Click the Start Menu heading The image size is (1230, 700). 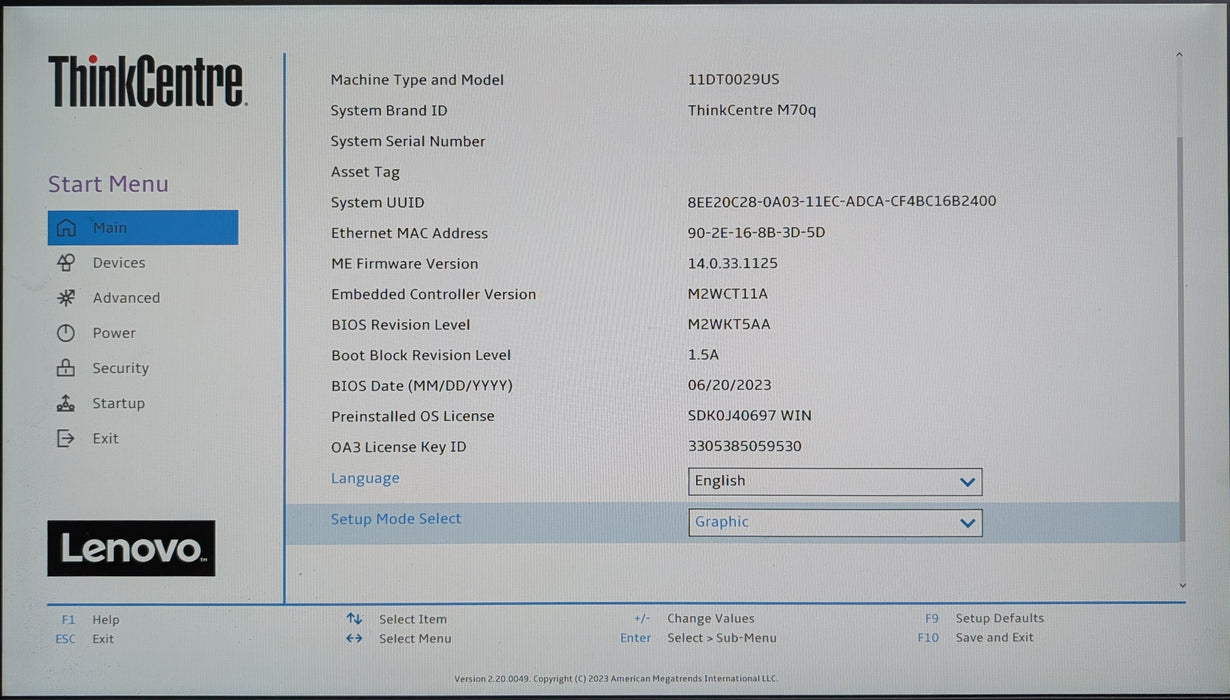pyautogui.click(x=108, y=184)
